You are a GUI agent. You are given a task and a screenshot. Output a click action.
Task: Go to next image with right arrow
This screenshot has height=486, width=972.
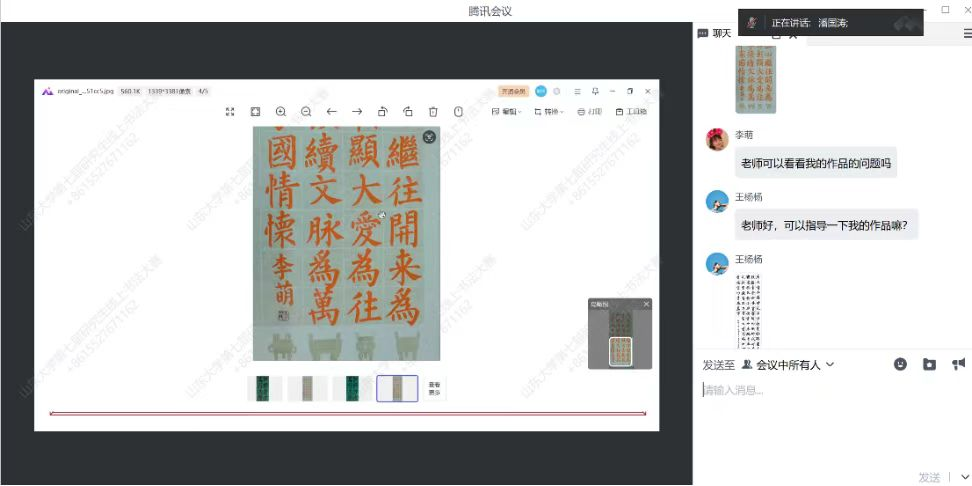(x=357, y=112)
